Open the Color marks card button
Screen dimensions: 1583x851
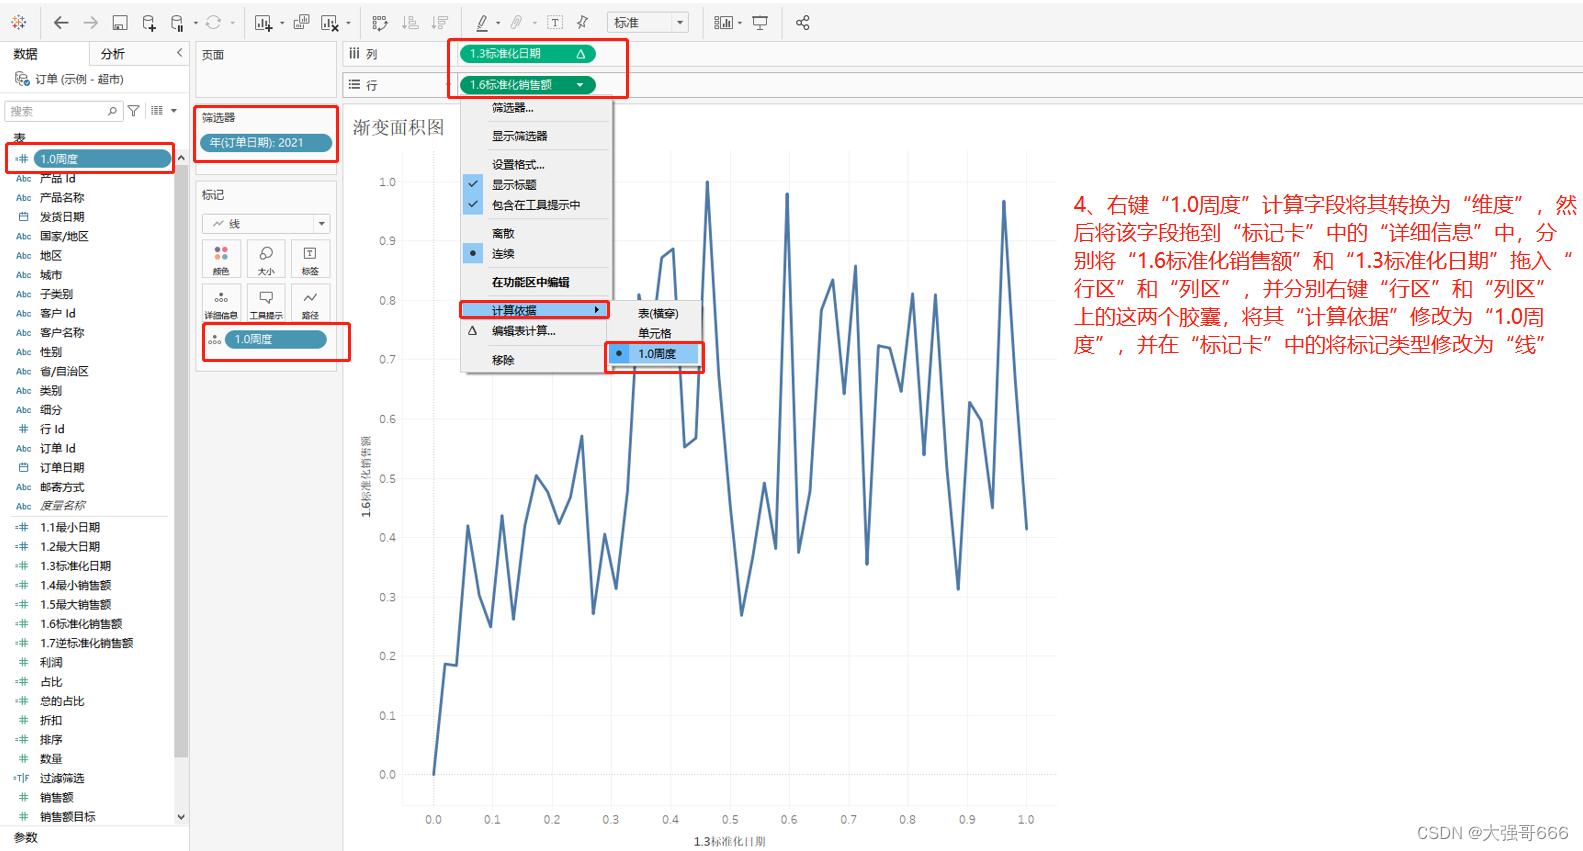coord(221,259)
